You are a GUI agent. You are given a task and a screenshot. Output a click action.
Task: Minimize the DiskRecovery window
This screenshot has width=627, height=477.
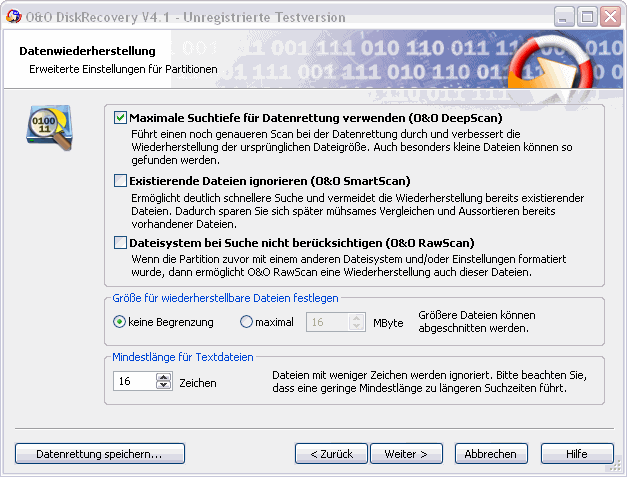(x=564, y=17)
